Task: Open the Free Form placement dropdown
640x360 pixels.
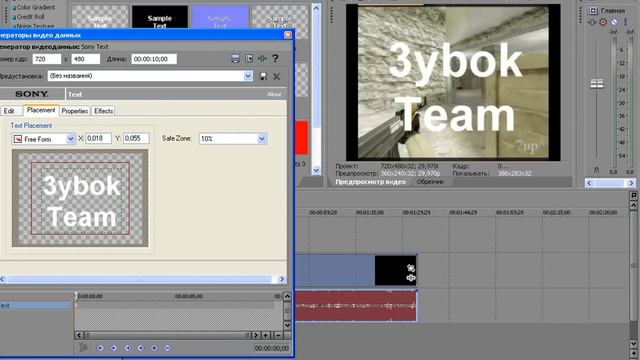Action: point(71,139)
